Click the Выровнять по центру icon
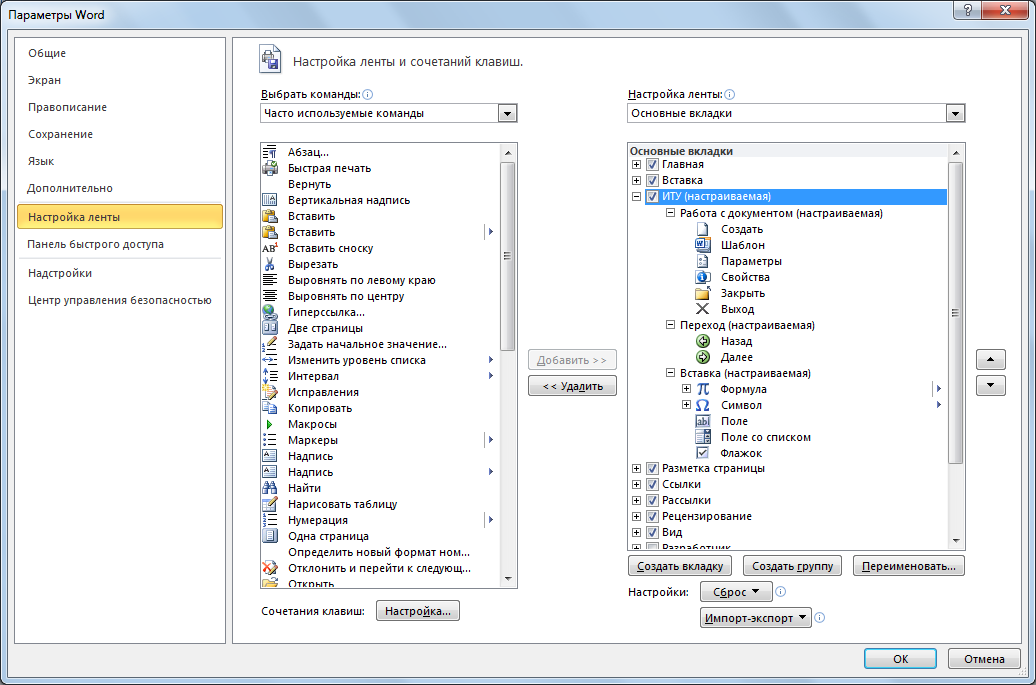The height and width of the screenshot is (685, 1036). tap(270, 296)
